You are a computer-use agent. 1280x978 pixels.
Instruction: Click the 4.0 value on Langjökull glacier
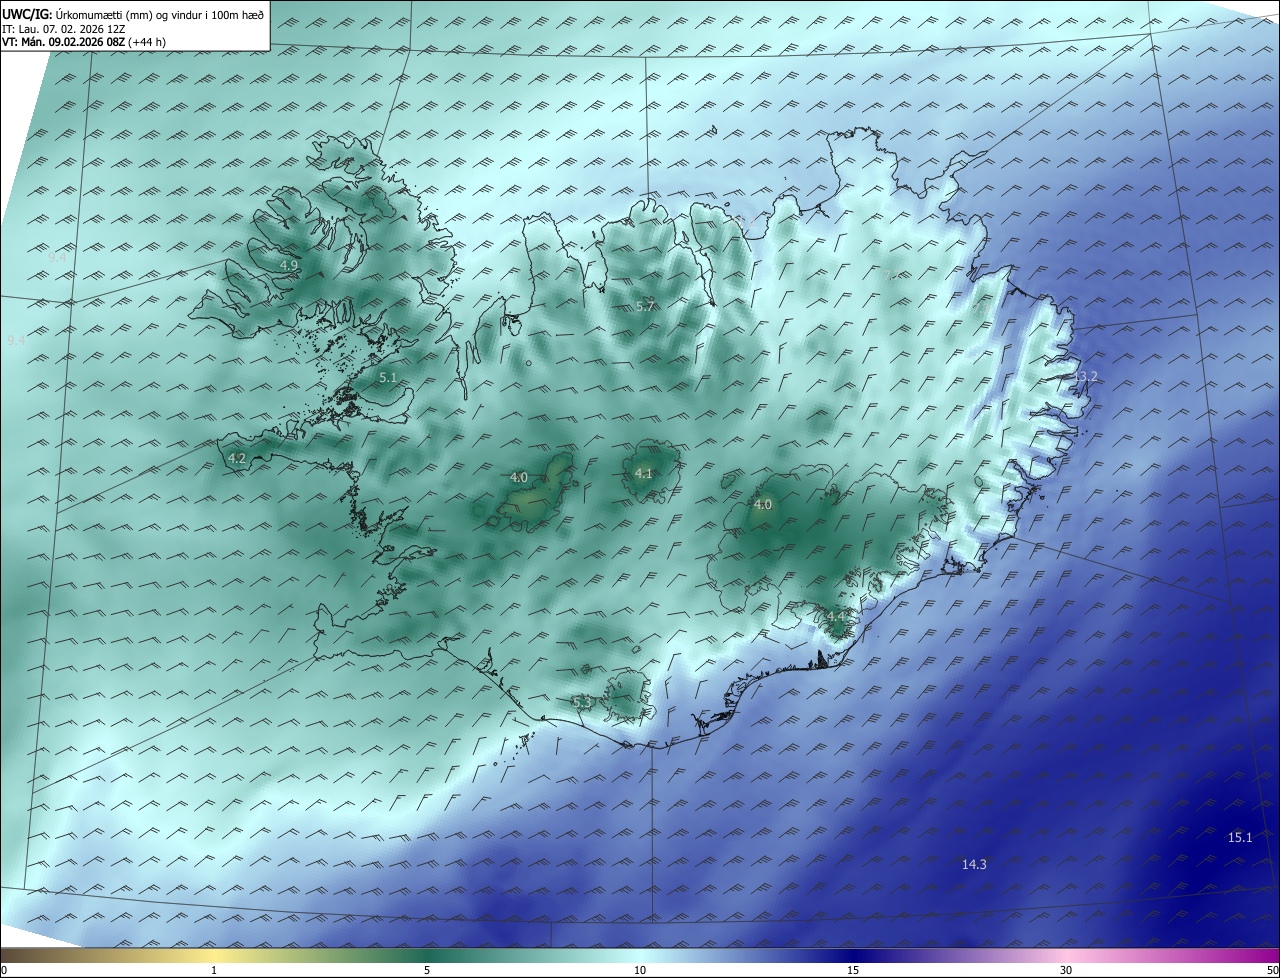click(519, 478)
